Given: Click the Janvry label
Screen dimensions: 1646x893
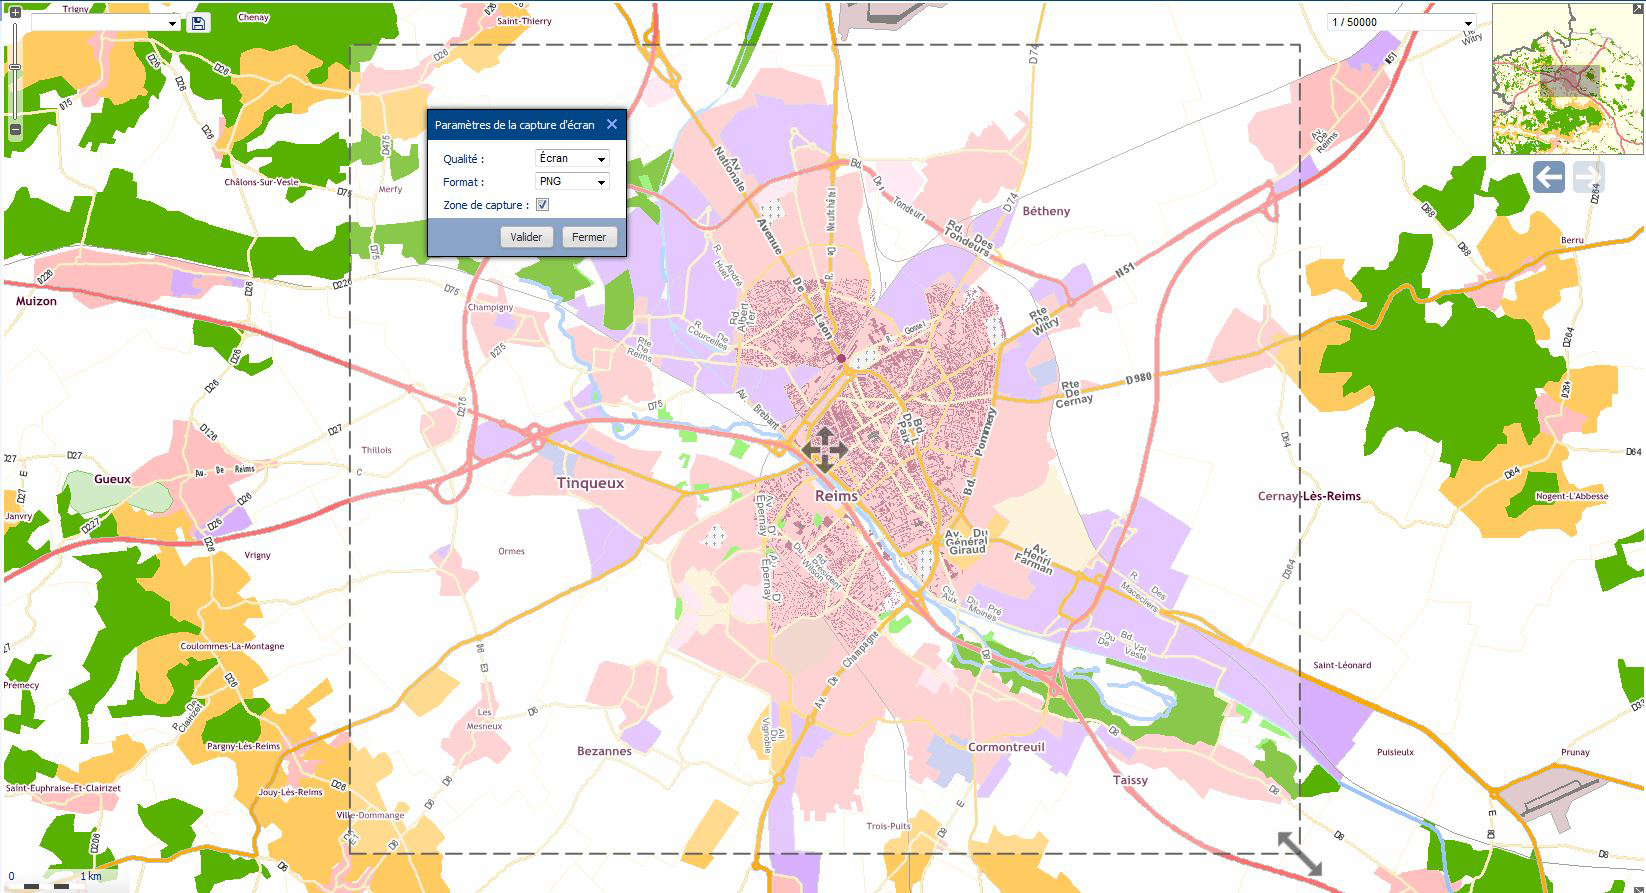Looking at the screenshot, I should (x=18, y=516).
